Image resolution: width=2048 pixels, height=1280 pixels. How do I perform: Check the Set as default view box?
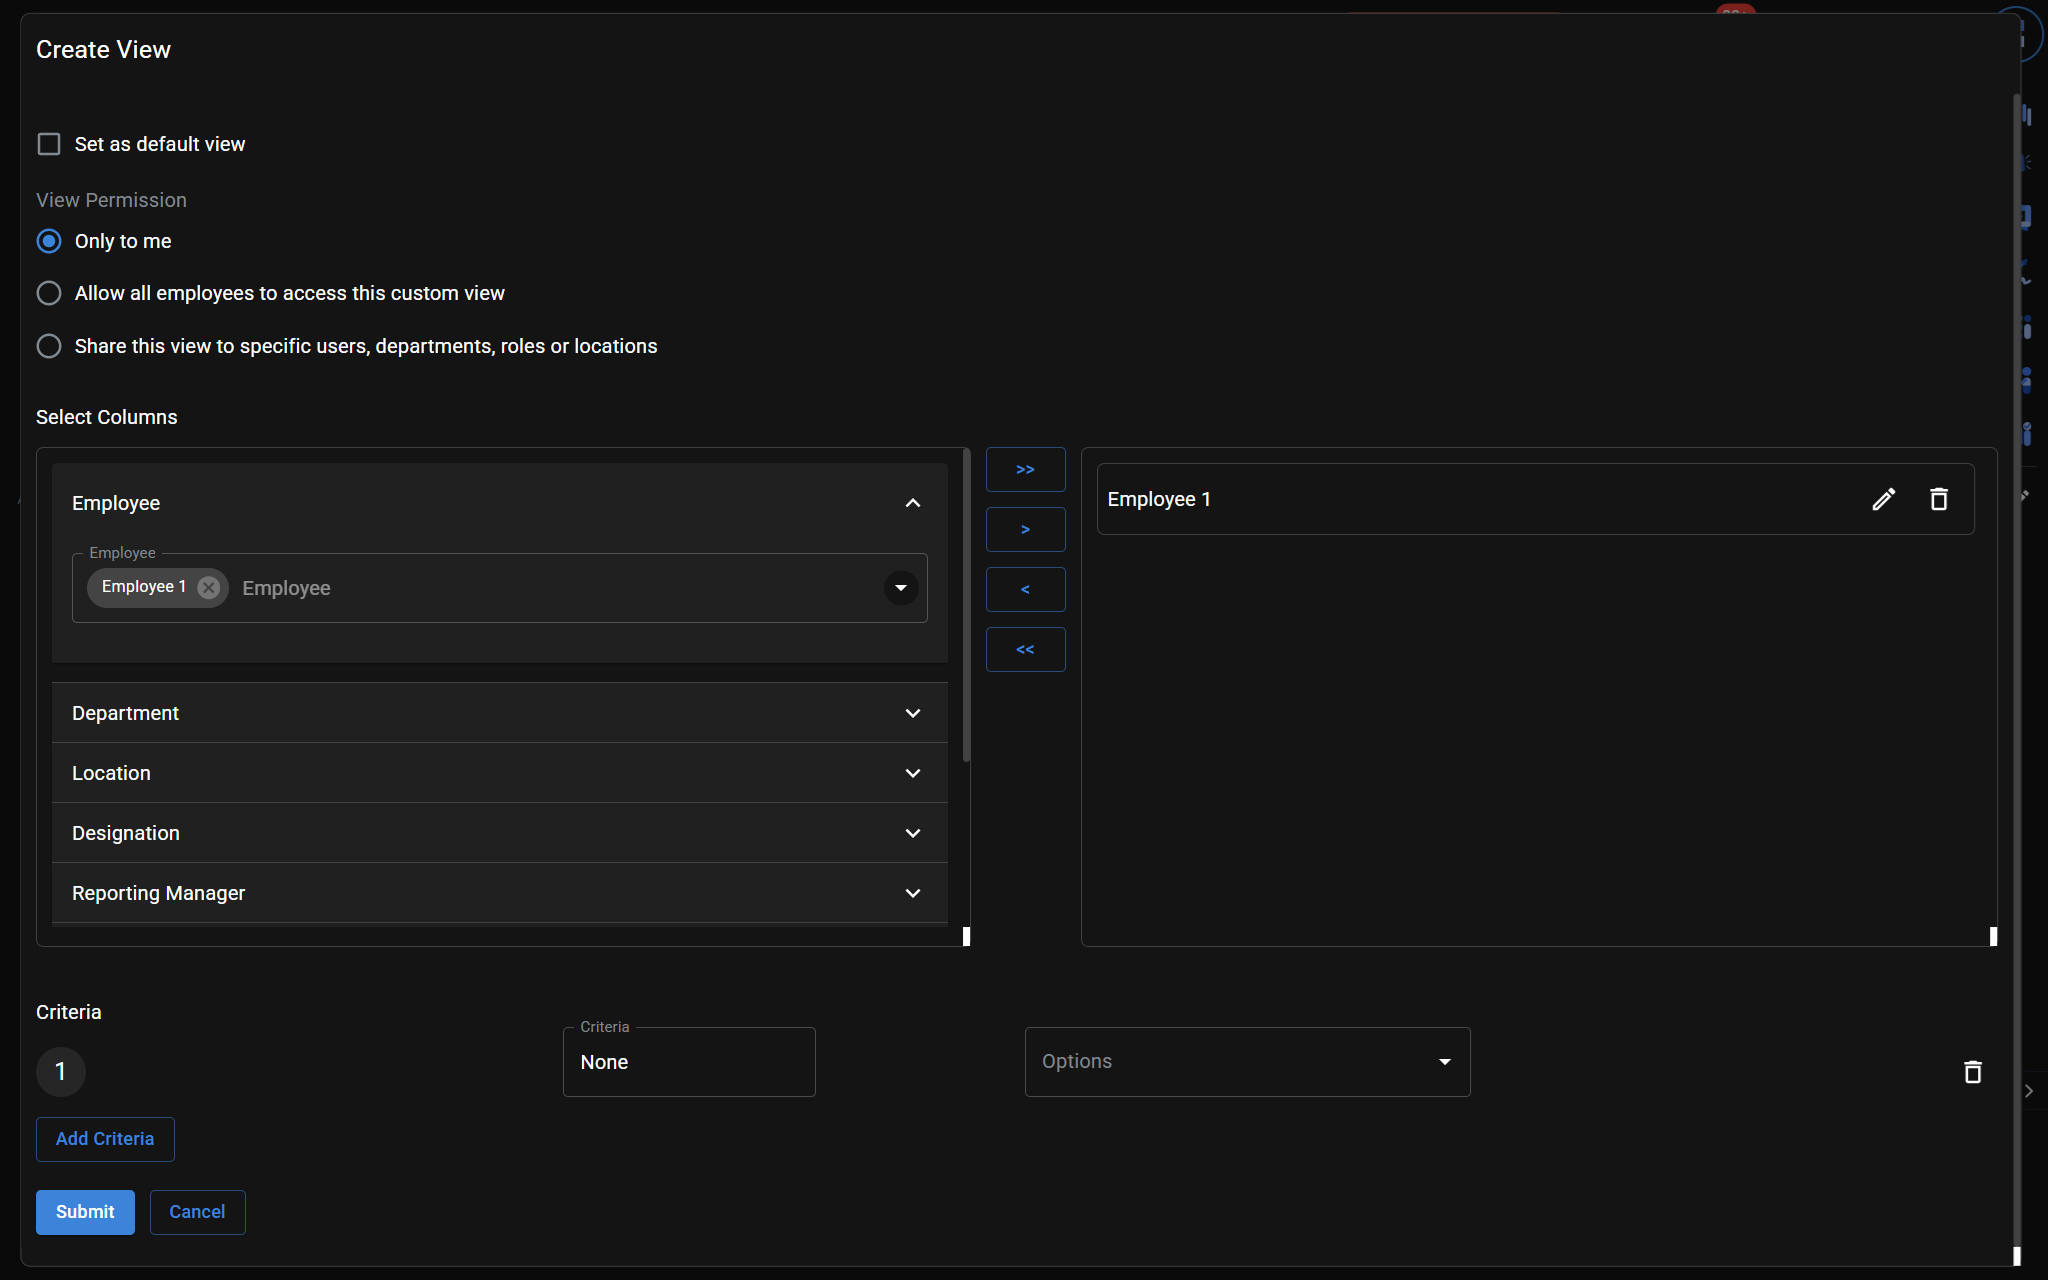[x=49, y=144]
